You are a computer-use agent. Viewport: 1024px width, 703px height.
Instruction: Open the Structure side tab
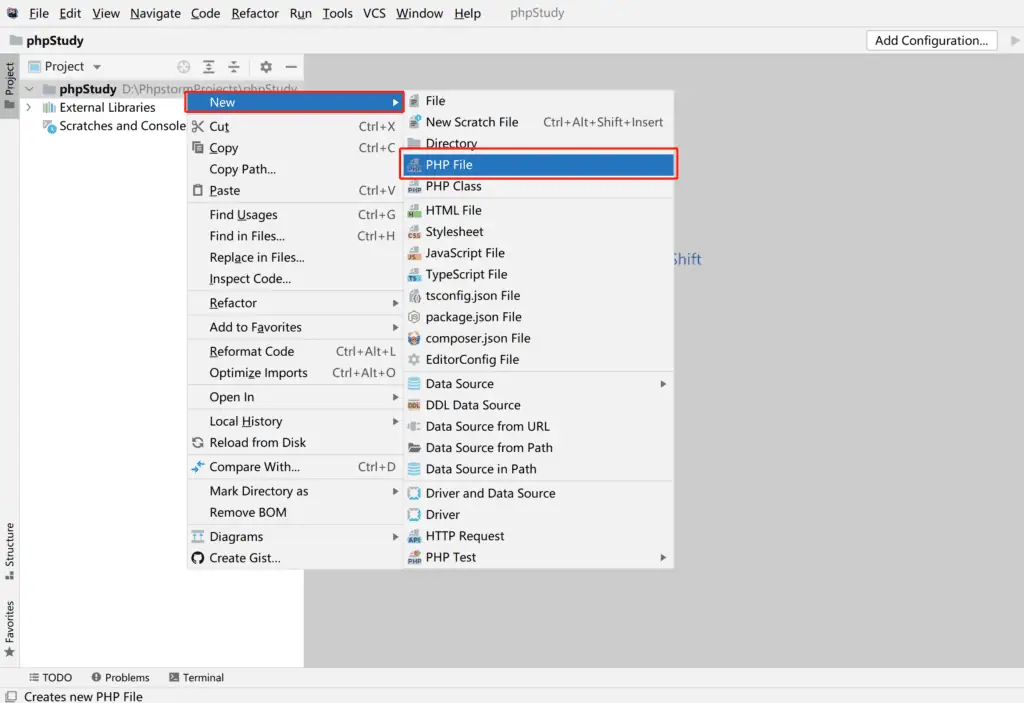tap(10, 550)
